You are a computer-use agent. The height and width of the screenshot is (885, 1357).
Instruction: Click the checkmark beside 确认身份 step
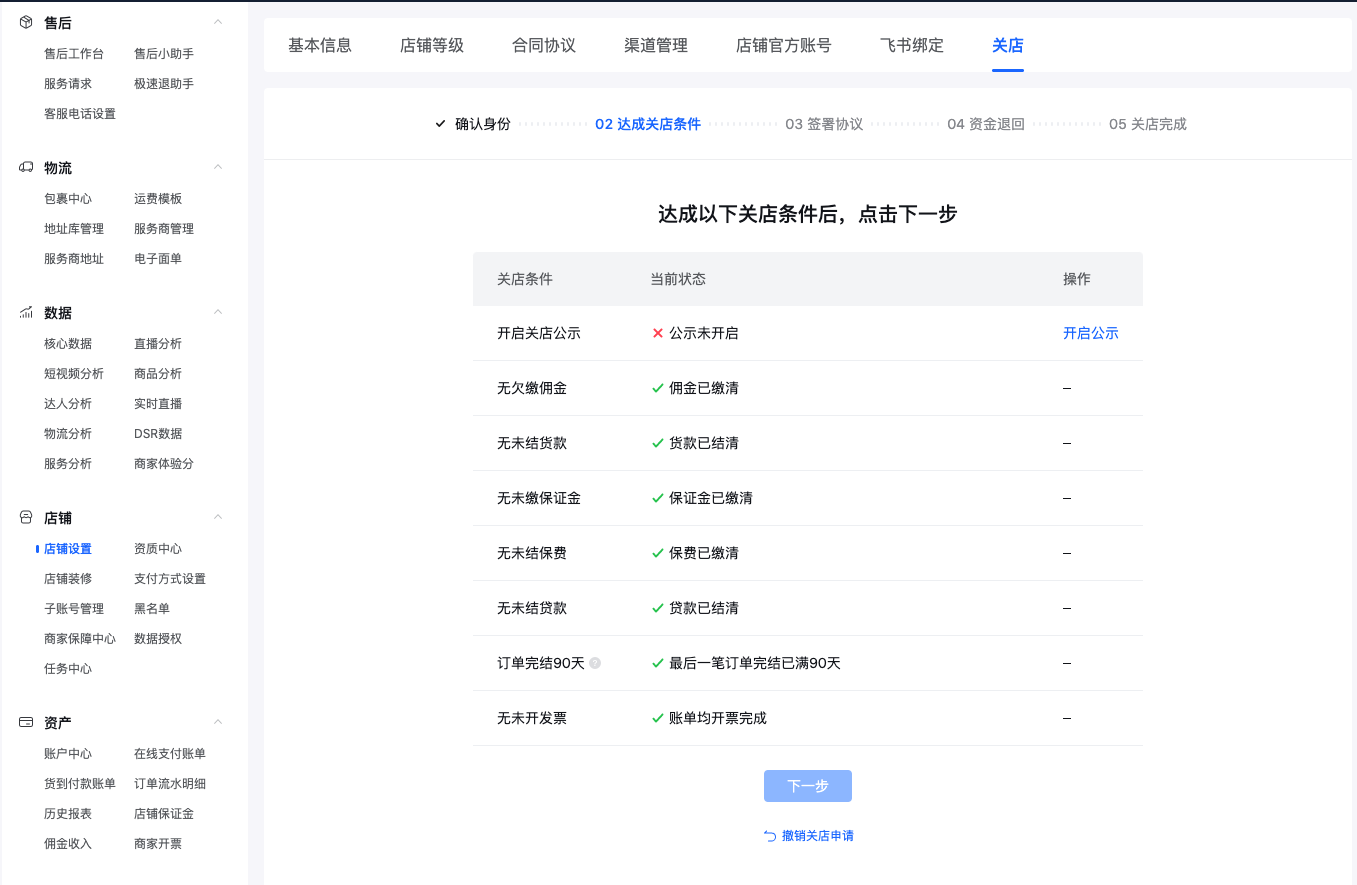coord(438,123)
